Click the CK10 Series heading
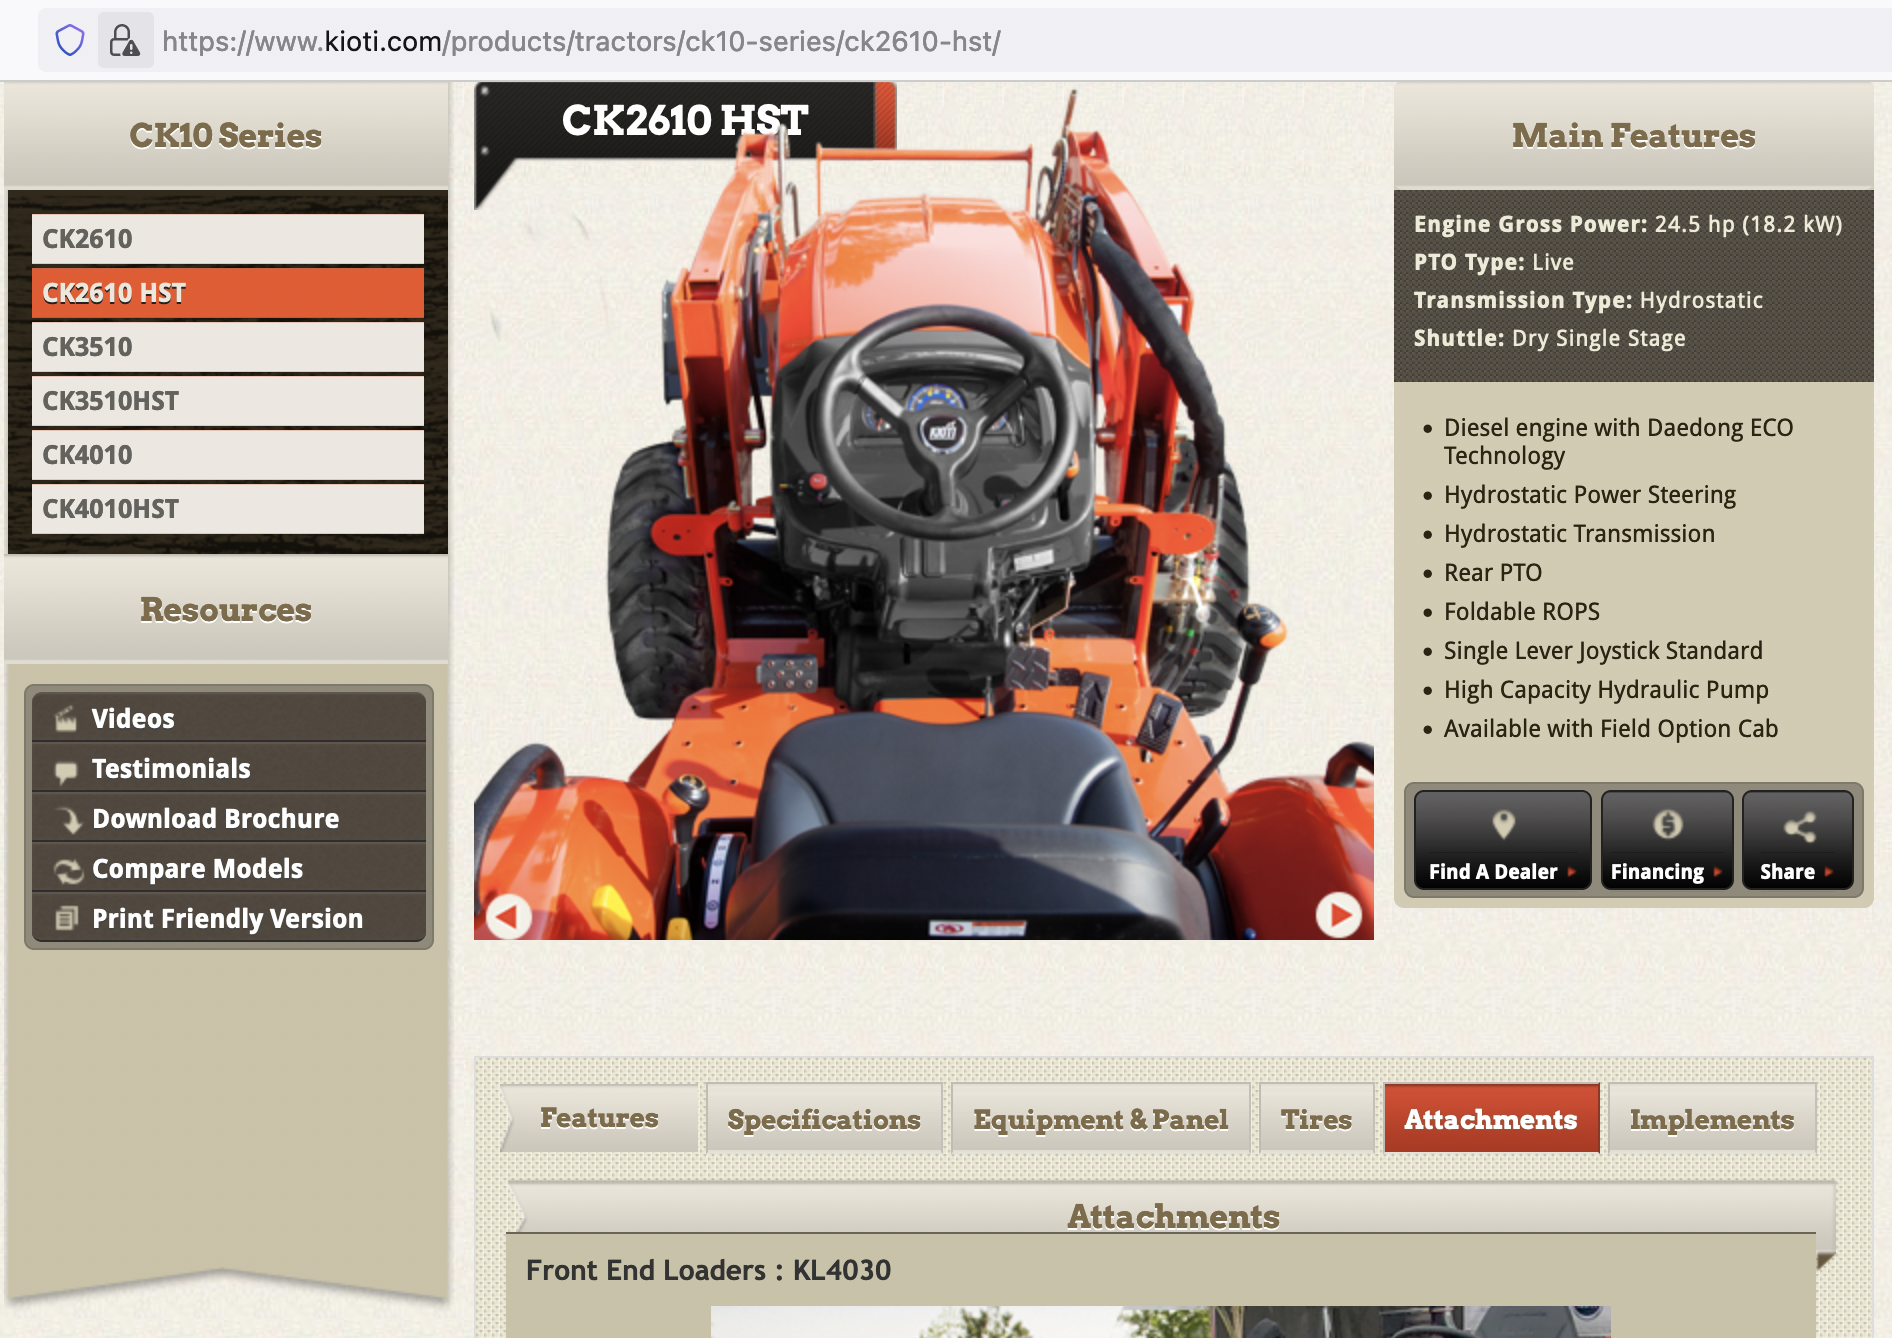This screenshot has height=1338, width=1892. pyautogui.click(x=226, y=135)
